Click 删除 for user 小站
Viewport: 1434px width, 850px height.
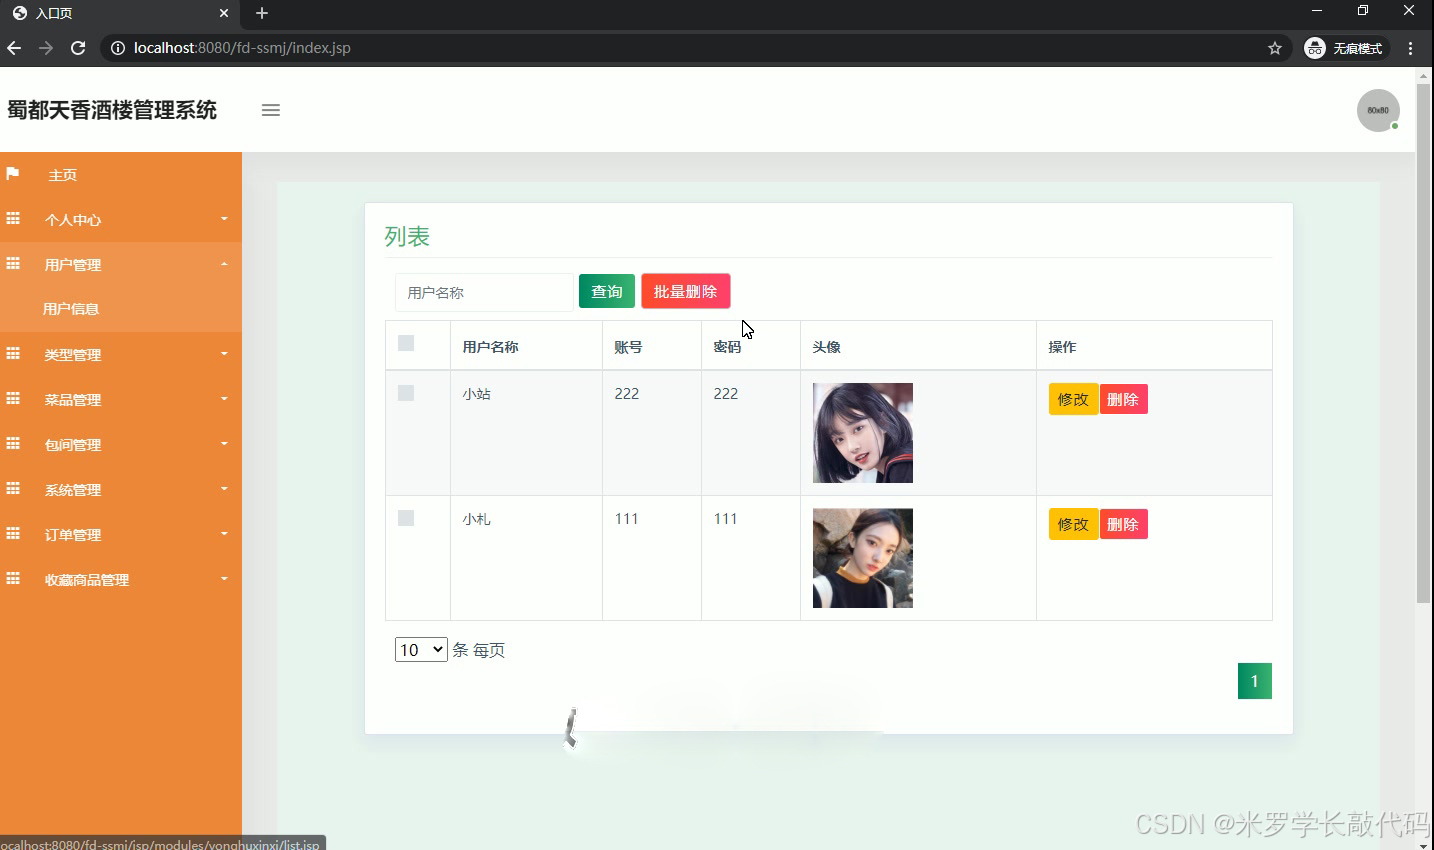point(1123,399)
